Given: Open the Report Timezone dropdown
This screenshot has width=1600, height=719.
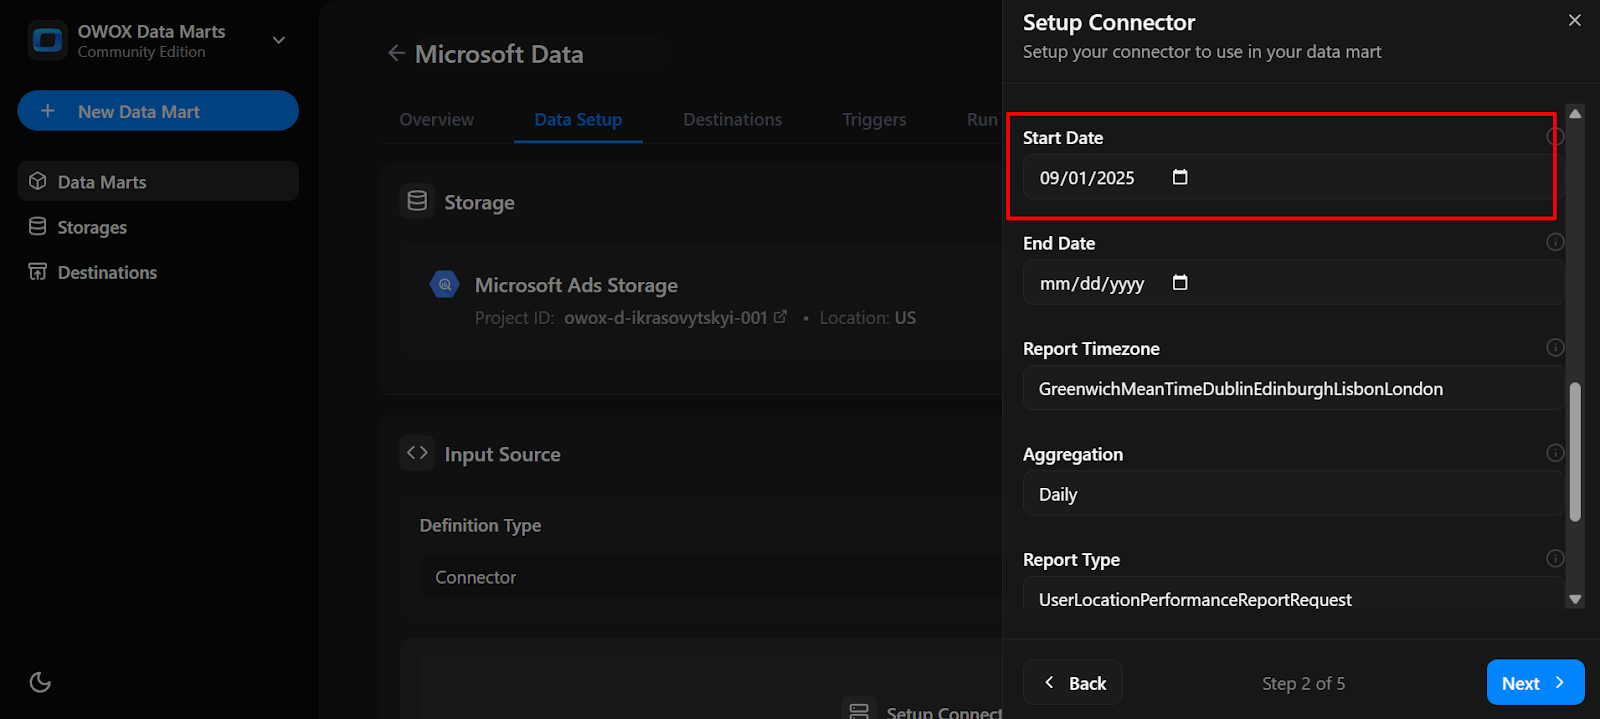Looking at the screenshot, I should point(1290,388).
